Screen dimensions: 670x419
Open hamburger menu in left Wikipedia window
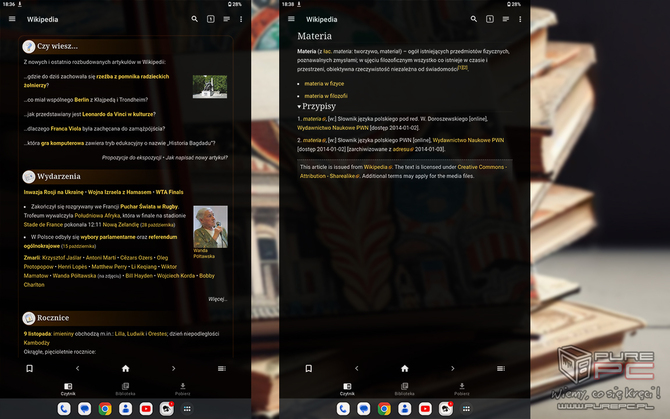point(12,19)
